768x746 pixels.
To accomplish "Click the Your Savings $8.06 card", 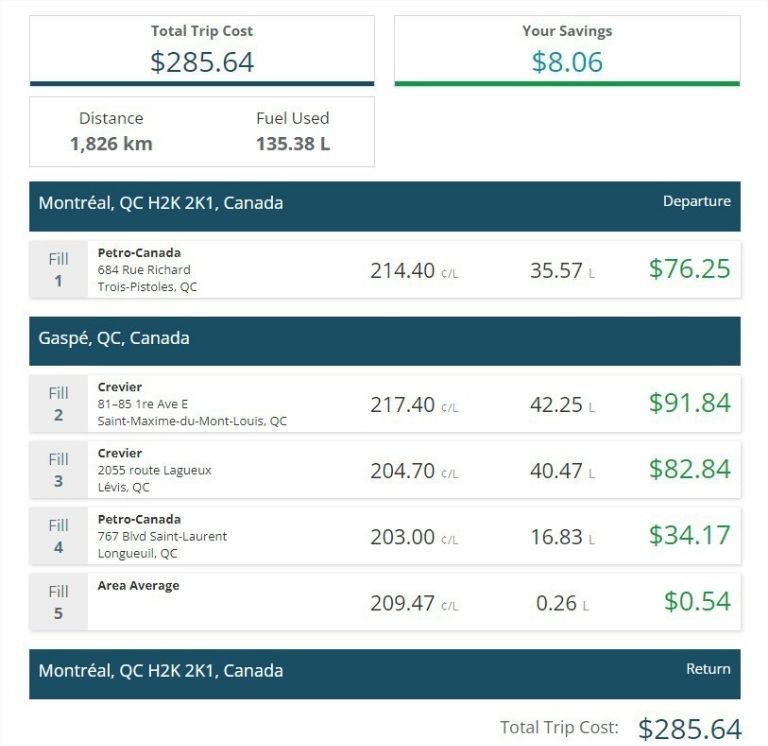I will (x=567, y=50).
